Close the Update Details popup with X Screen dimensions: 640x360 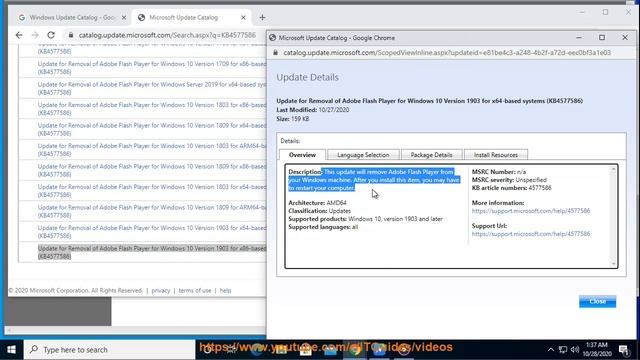(625, 38)
